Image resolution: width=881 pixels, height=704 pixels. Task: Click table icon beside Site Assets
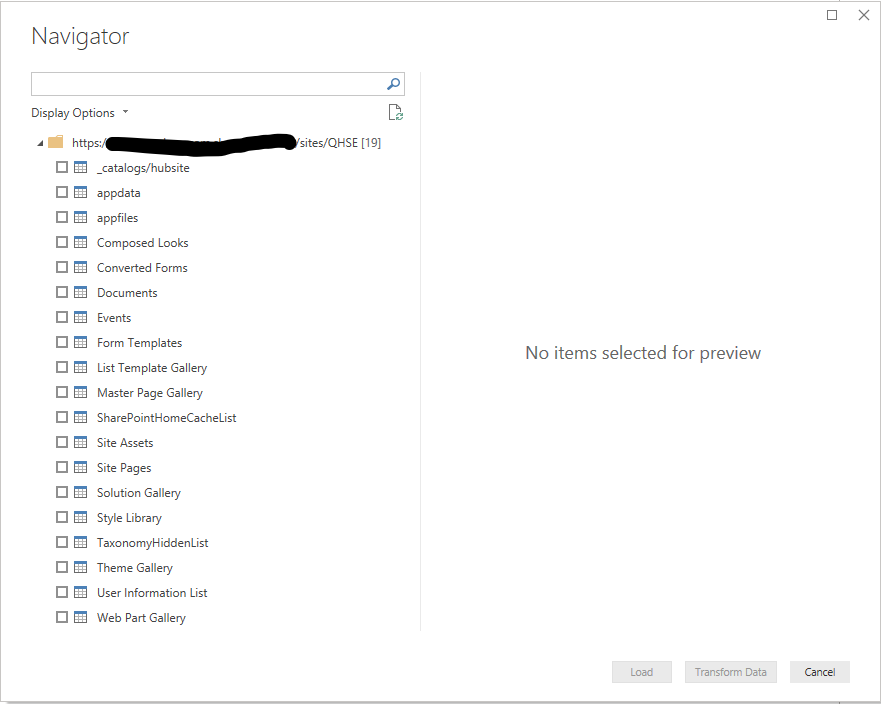tap(81, 442)
